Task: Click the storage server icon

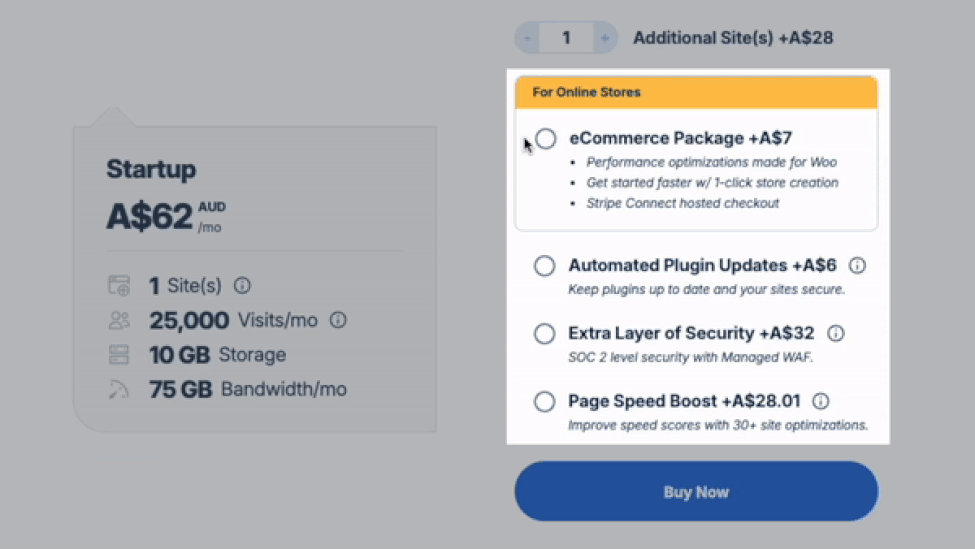Action: pos(119,355)
